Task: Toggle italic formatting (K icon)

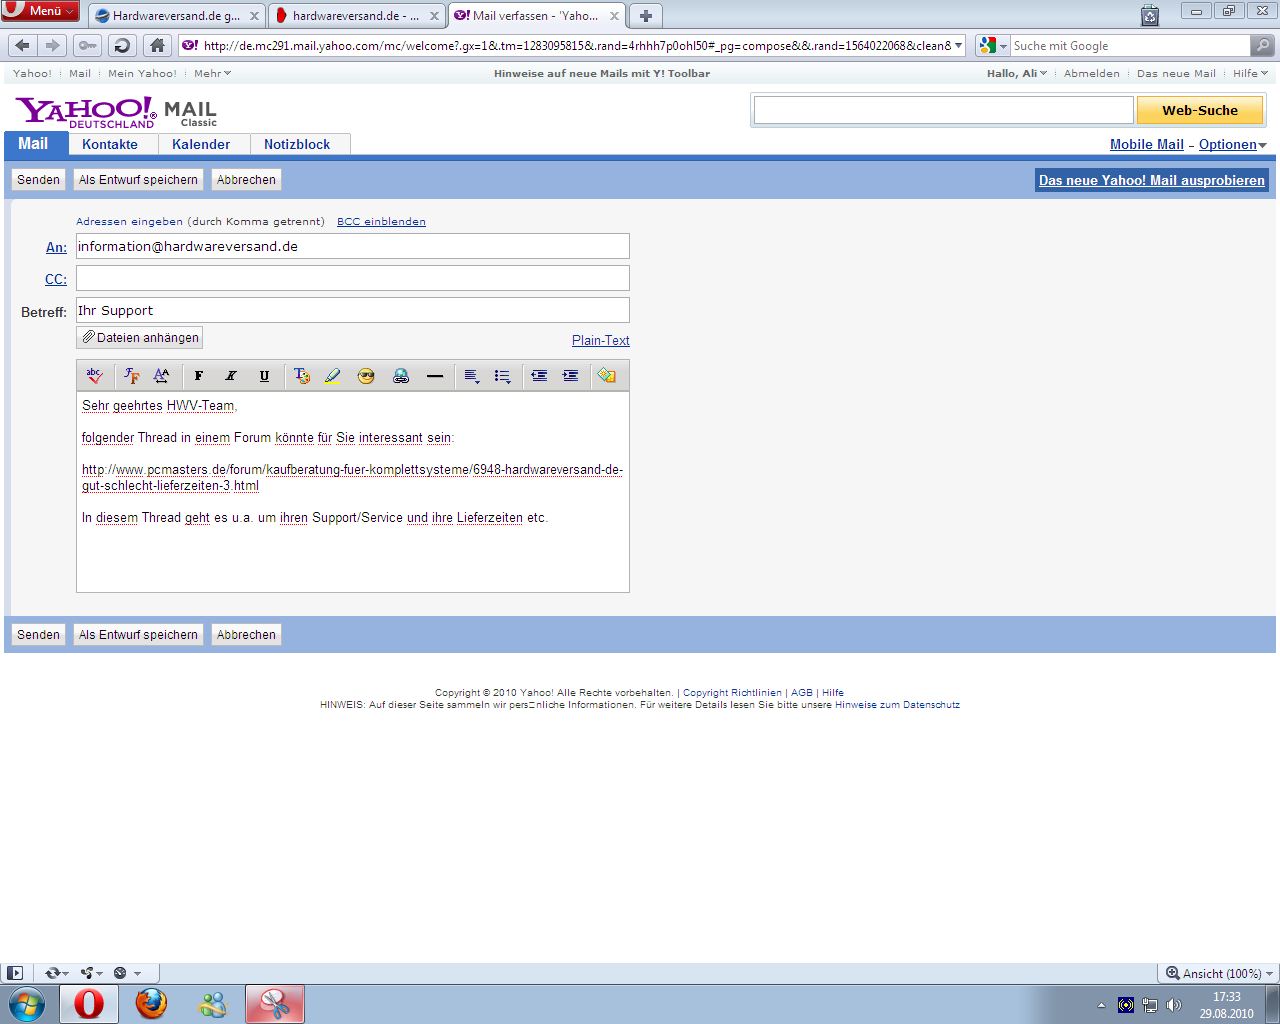Action: (x=231, y=376)
